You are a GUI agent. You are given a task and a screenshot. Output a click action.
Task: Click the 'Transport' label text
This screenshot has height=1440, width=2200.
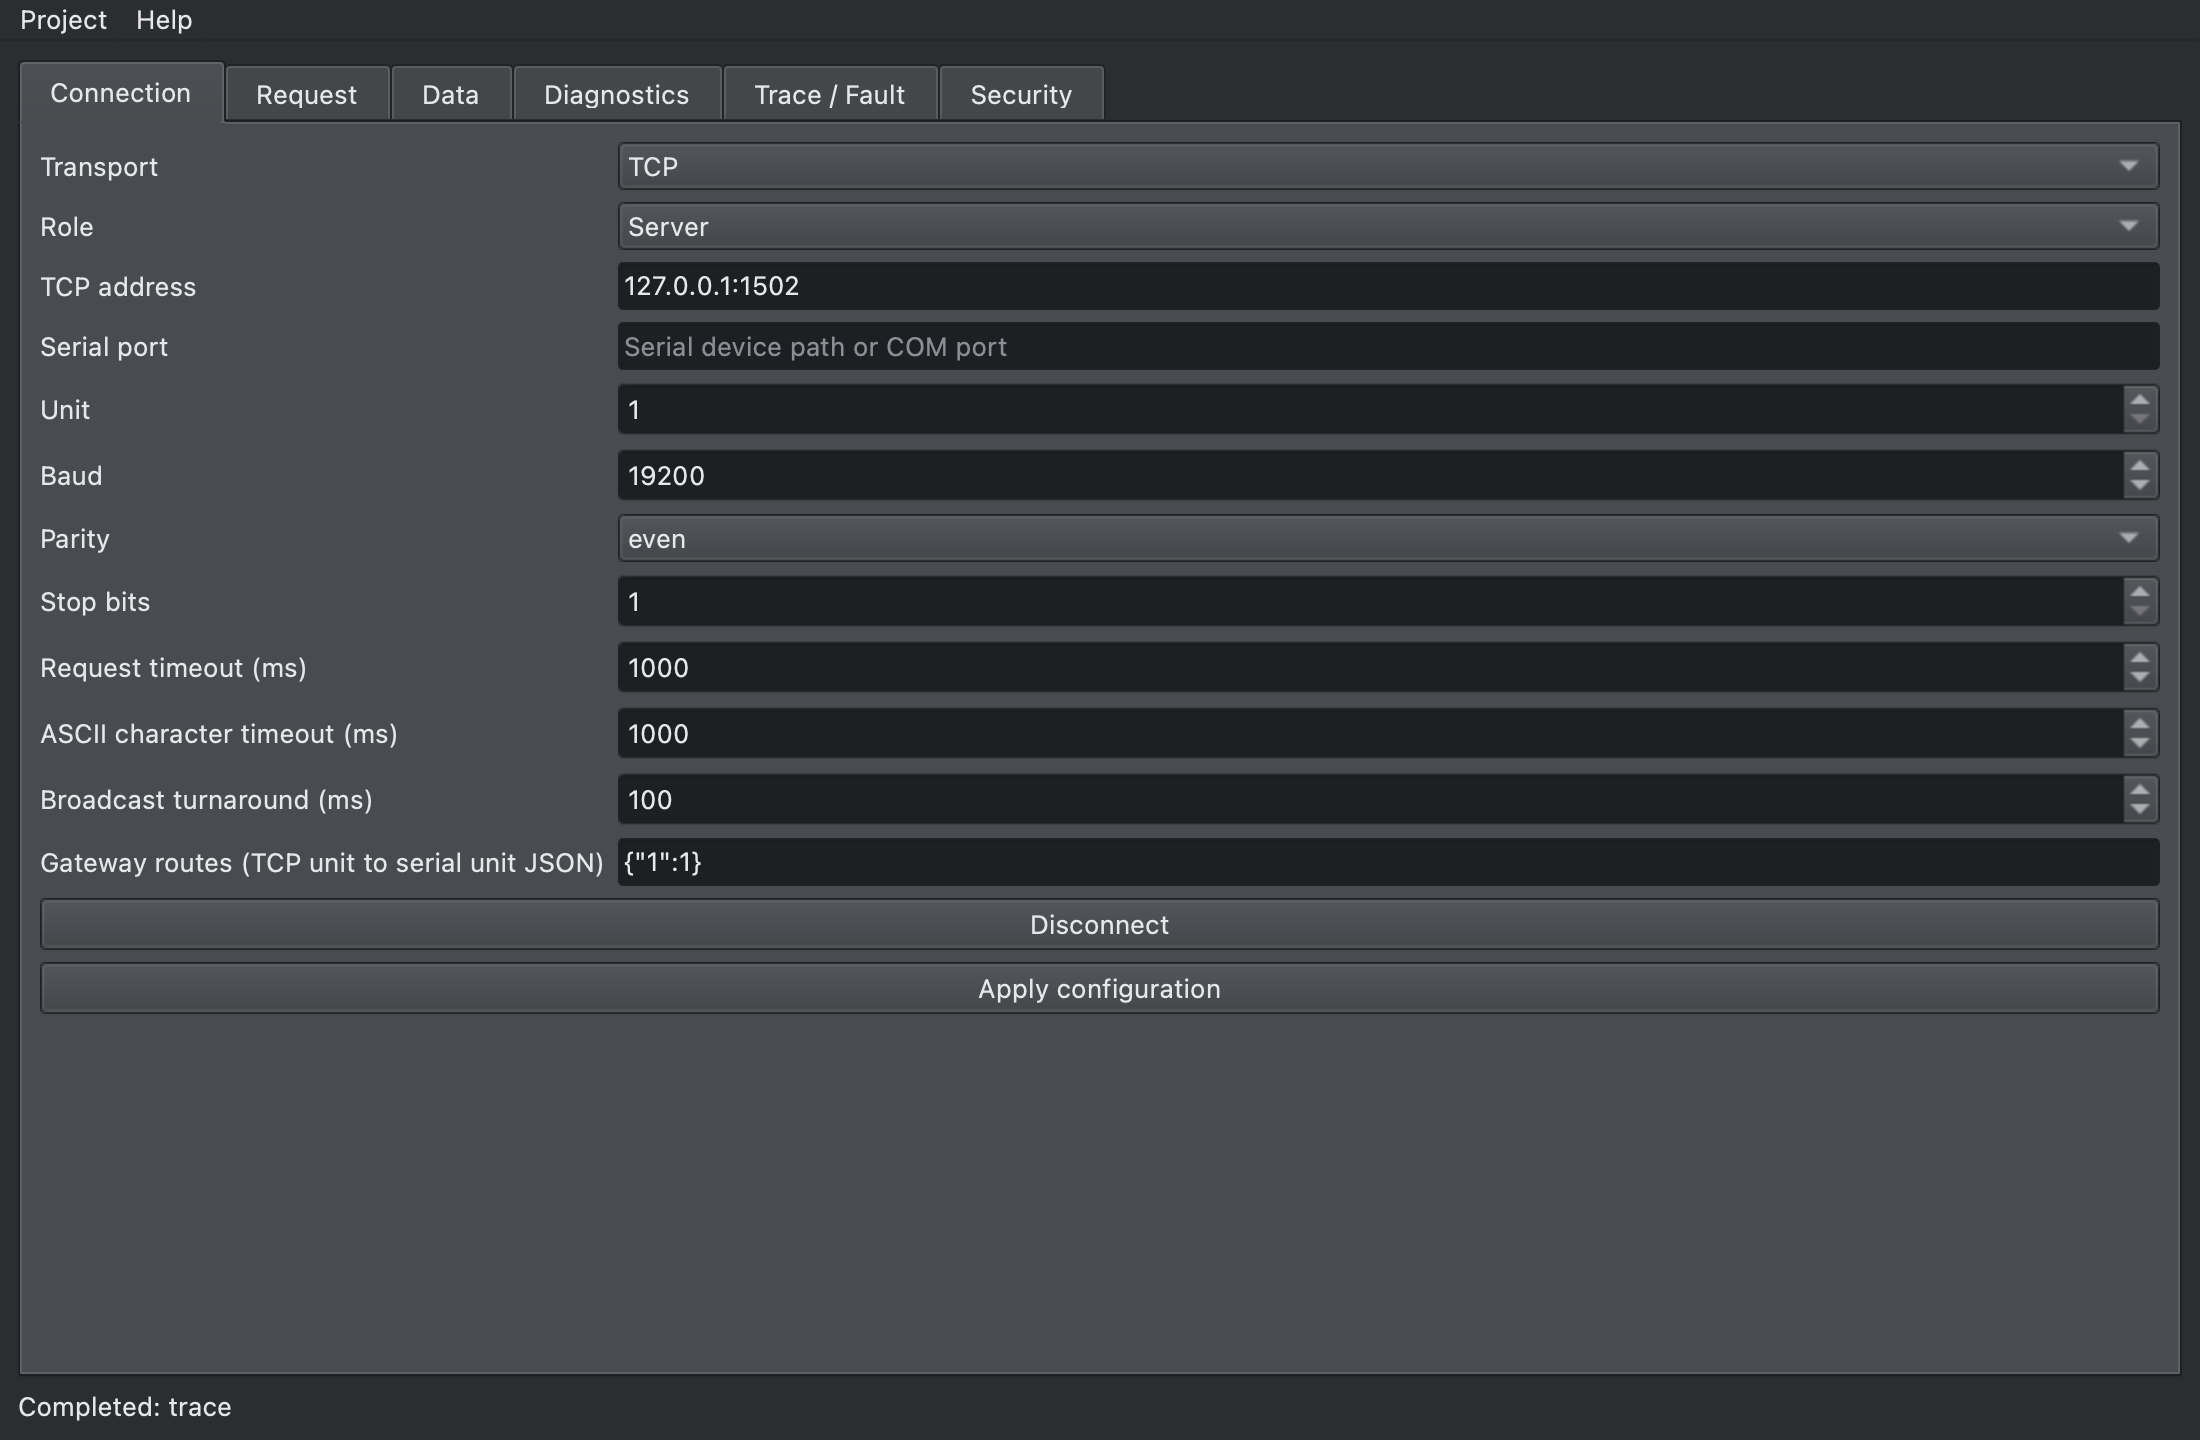coord(99,167)
